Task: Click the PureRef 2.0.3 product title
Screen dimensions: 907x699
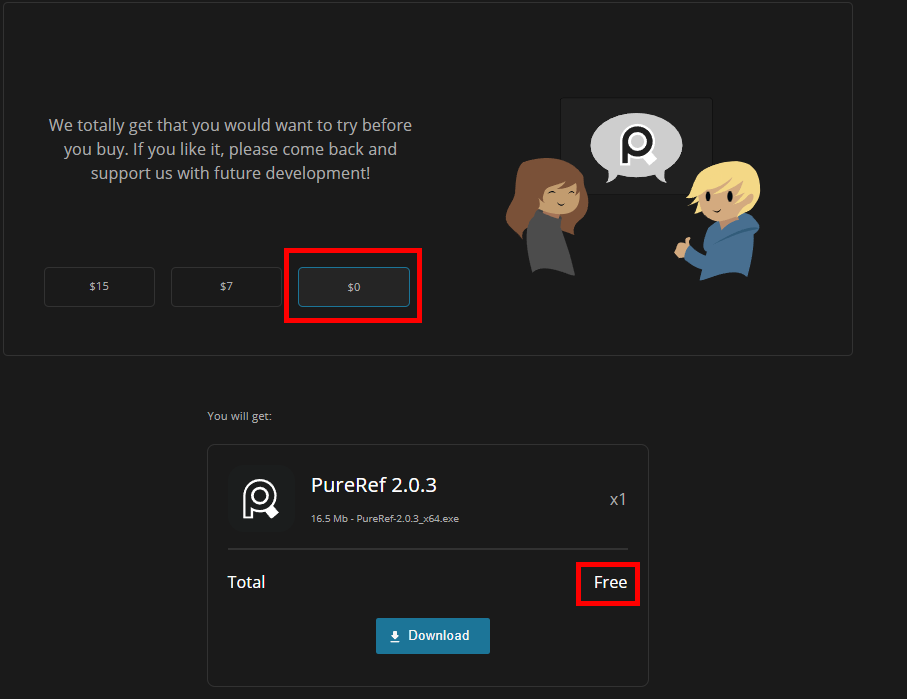Action: (x=374, y=485)
